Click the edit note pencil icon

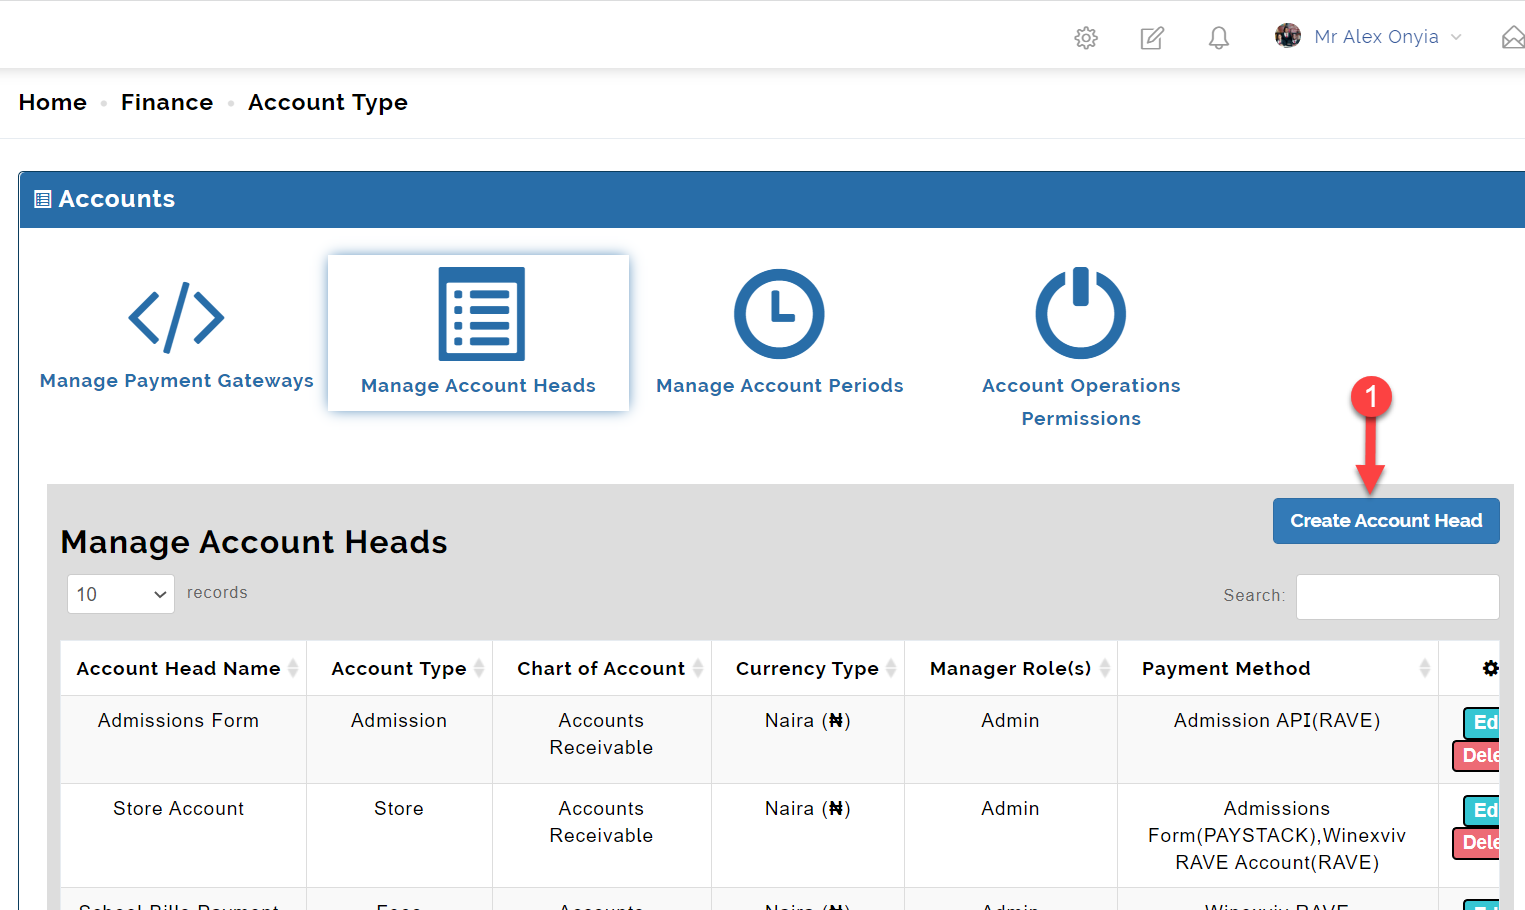point(1152,38)
